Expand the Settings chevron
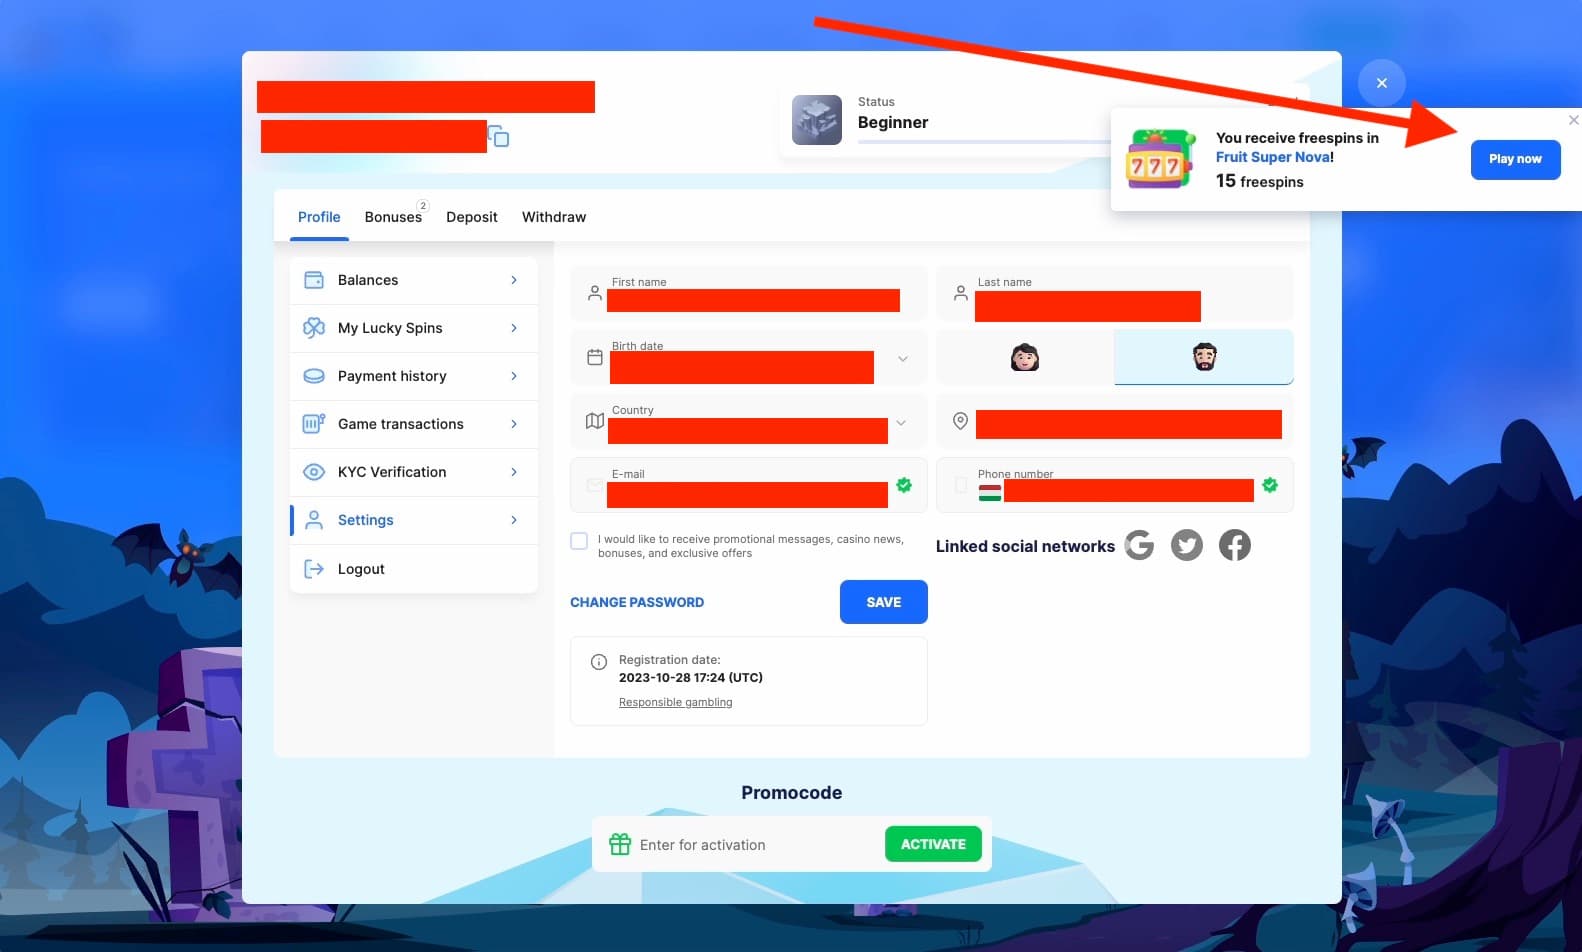 click(514, 520)
